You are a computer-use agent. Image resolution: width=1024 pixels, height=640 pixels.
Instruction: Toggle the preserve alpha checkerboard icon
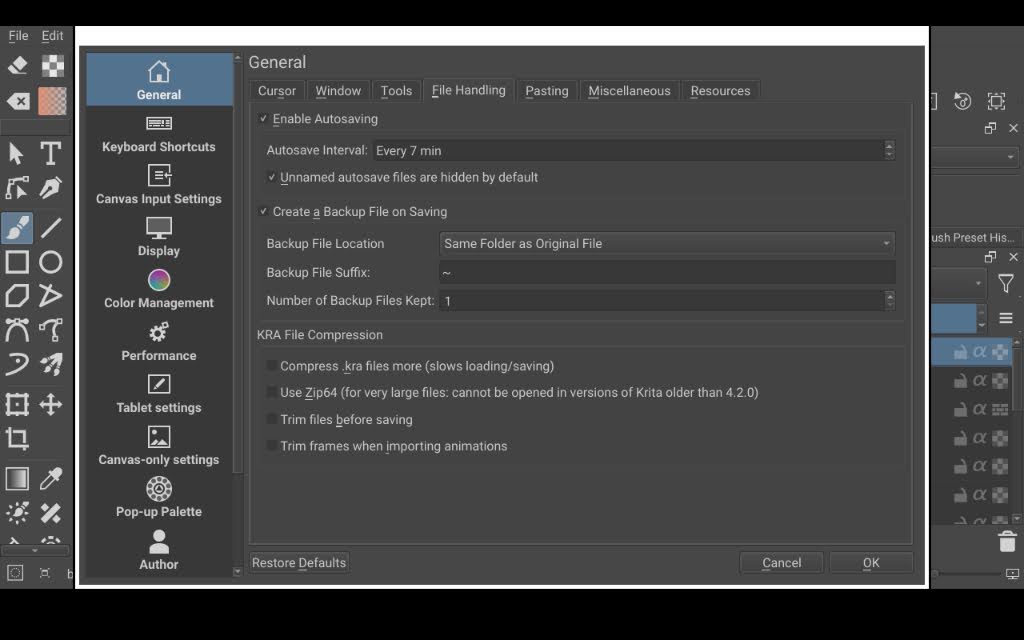[52, 65]
